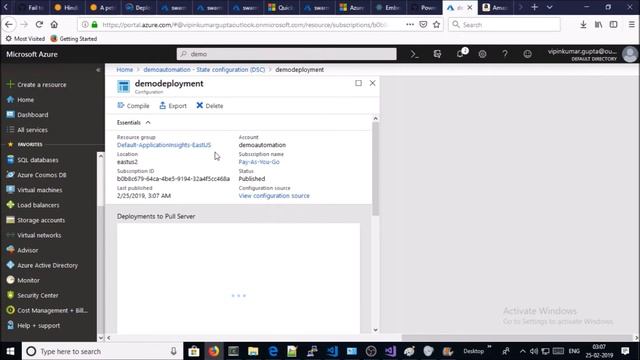The width and height of the screenshot is (640, 360).
Task: Maximize the demodeployment blade
Action: coord(358,83)
